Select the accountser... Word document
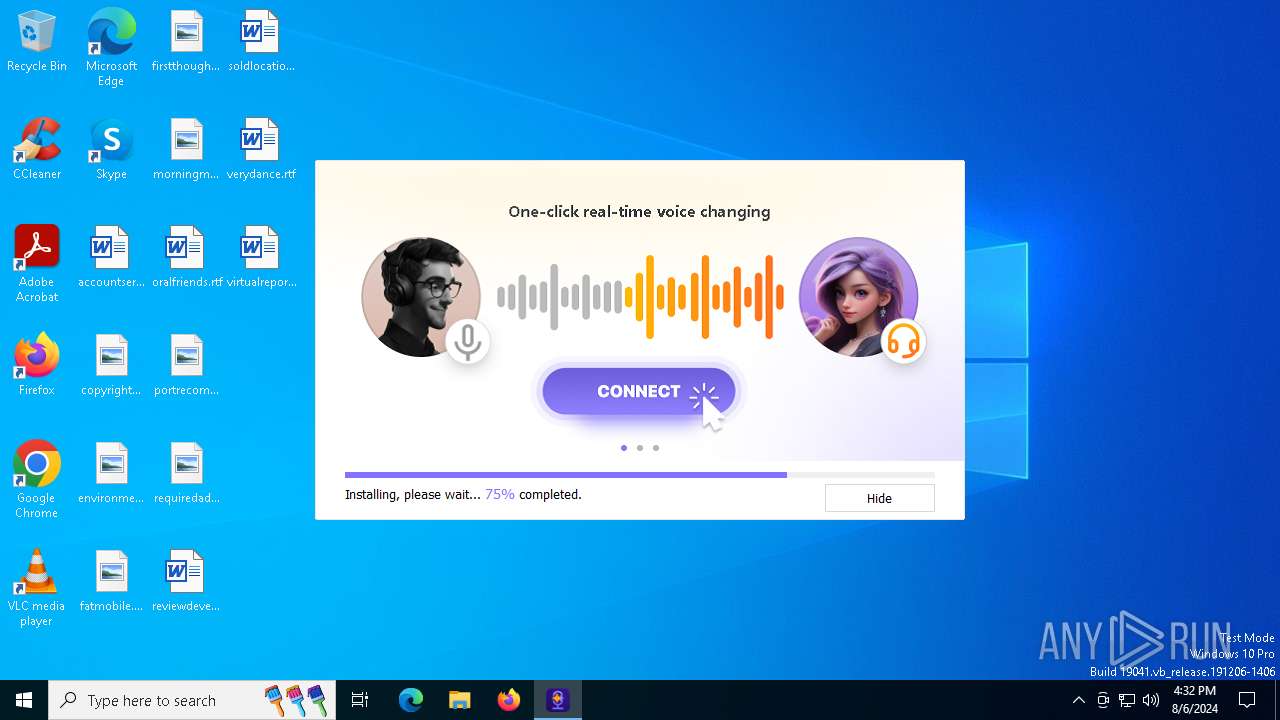The height and width of the screenshot is (720, 1280). coord(111,258)
